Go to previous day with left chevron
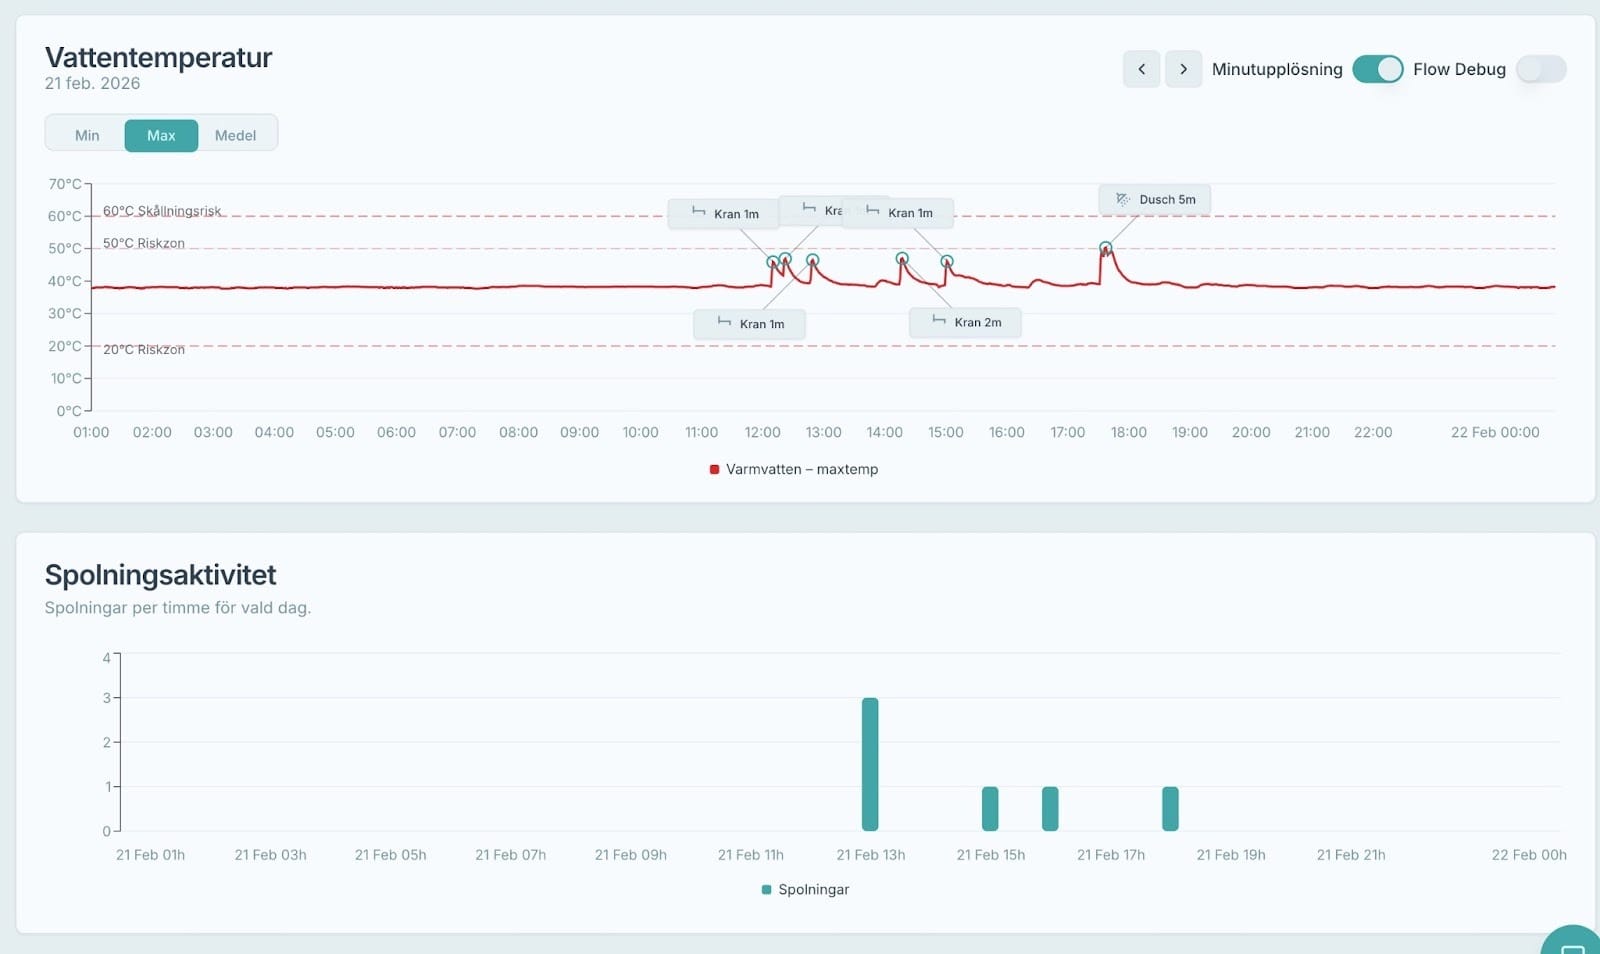The width and height of the screenshot is (1600, 954). 1141,69
